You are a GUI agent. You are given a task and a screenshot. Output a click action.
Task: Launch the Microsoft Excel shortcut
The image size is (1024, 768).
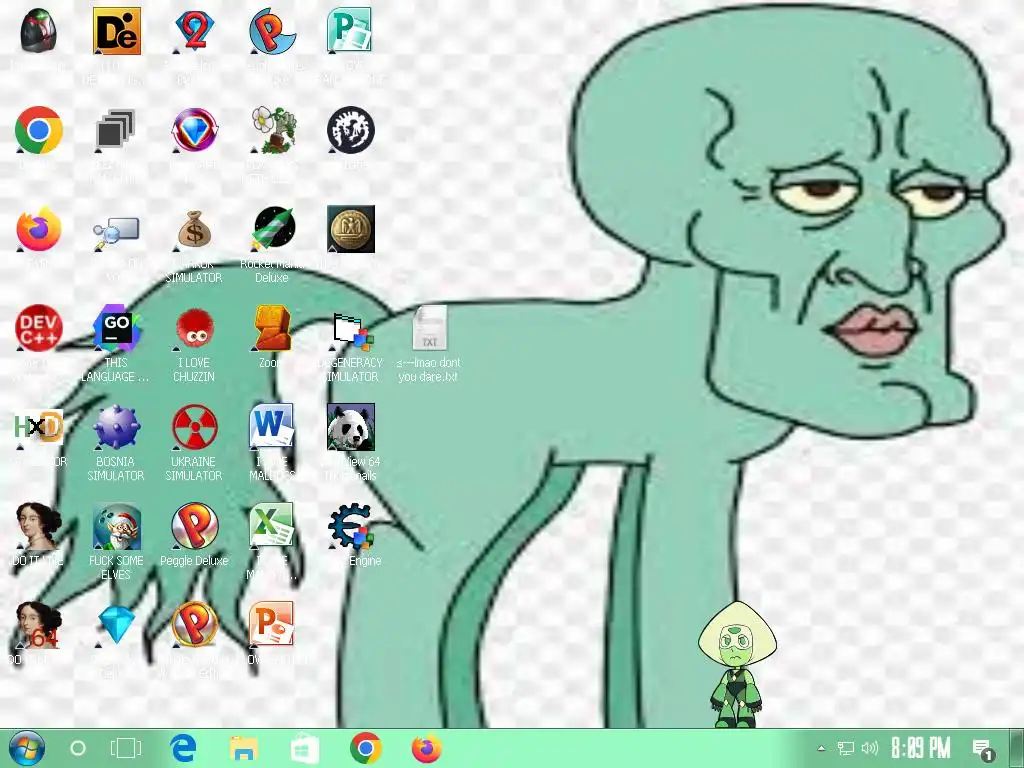pyautogui.click(x=272, y=527)
